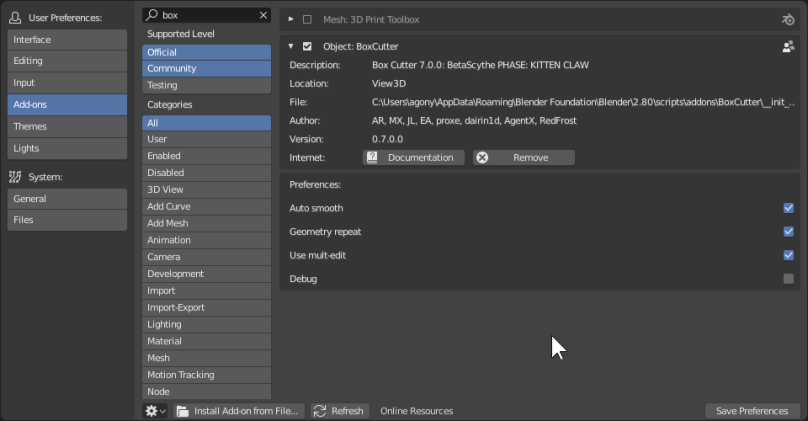The width and height of the screenshot is (808, 421).
Task: Click the System sliders icon
Action: 15,177
